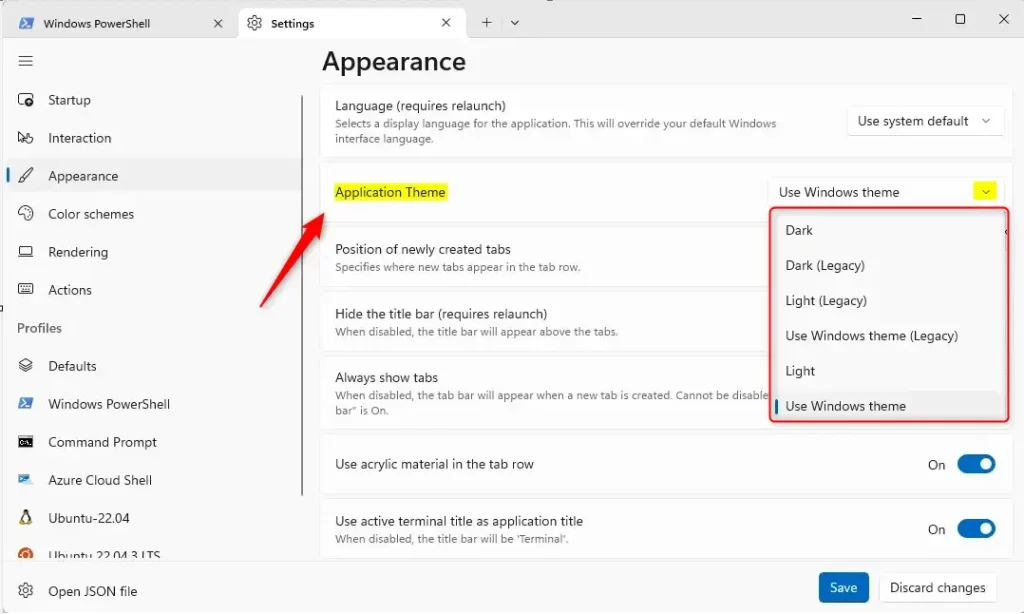Click Open JSON file link
This screenshot has width=1024, height=614.
[153, 590]
